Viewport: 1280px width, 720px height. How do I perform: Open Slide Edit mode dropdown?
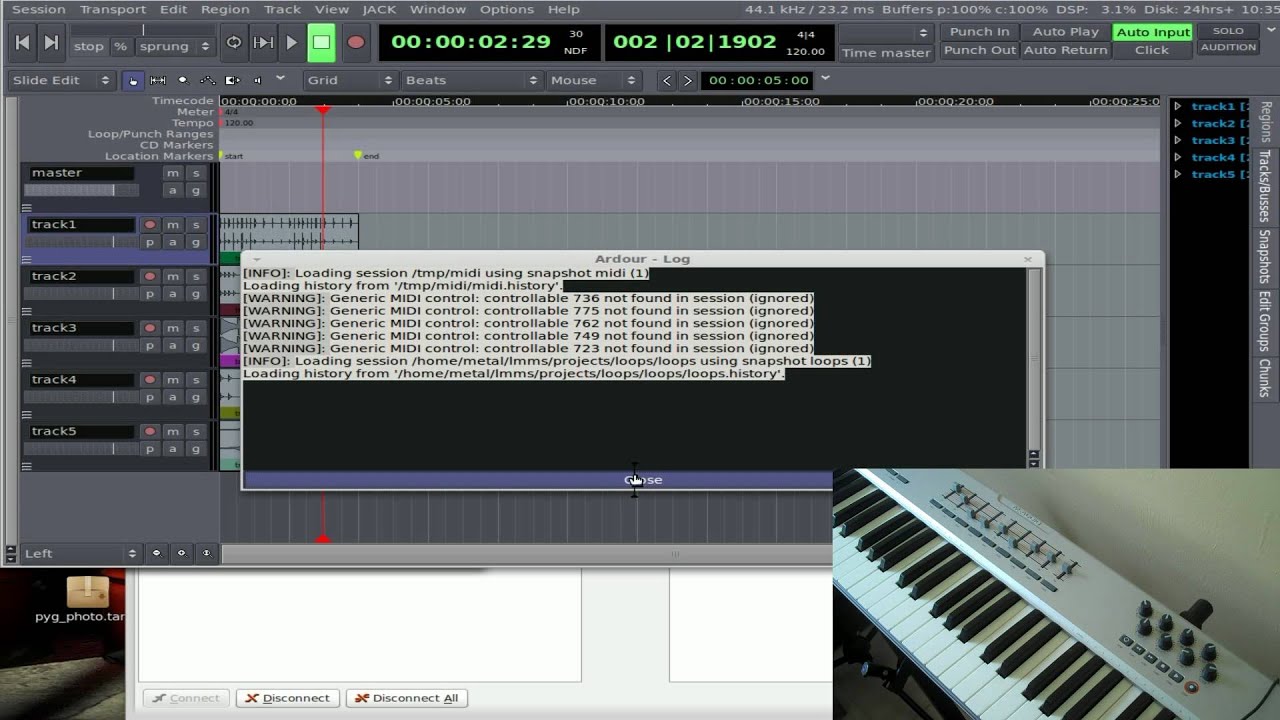click(62, 80)
